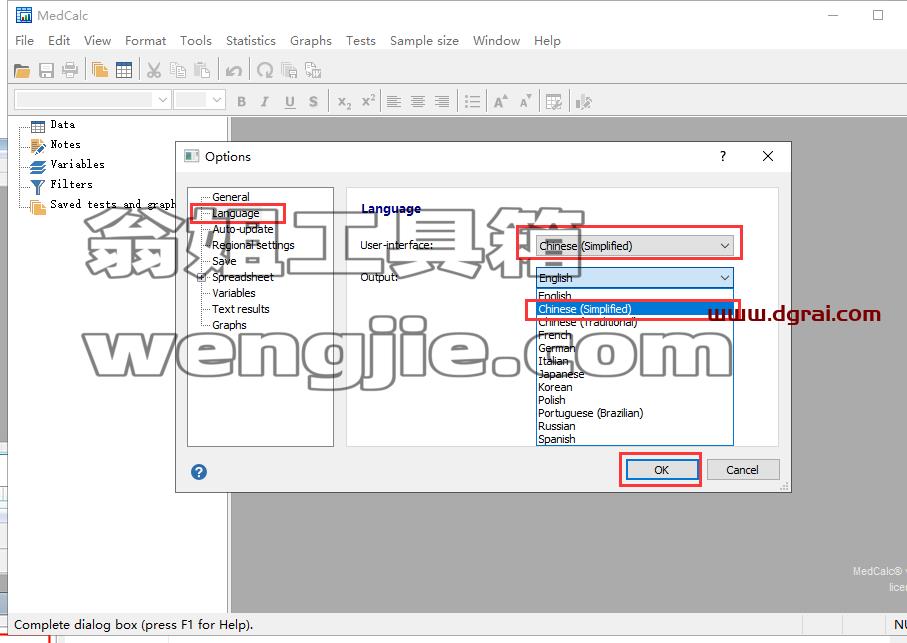Click the Open file folder icon
The image size is (907, 643).
pyautogui.click(x=22, y=71)
